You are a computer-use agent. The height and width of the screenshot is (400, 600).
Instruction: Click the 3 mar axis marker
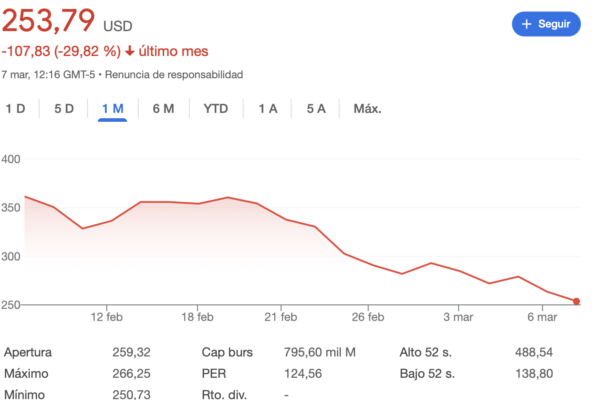(458, 317)
